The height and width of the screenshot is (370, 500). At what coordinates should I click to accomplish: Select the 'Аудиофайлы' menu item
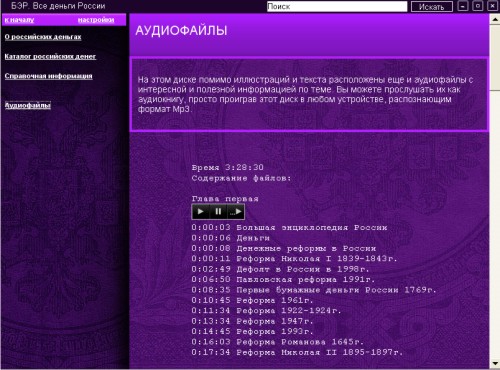[x=28, y=105]
